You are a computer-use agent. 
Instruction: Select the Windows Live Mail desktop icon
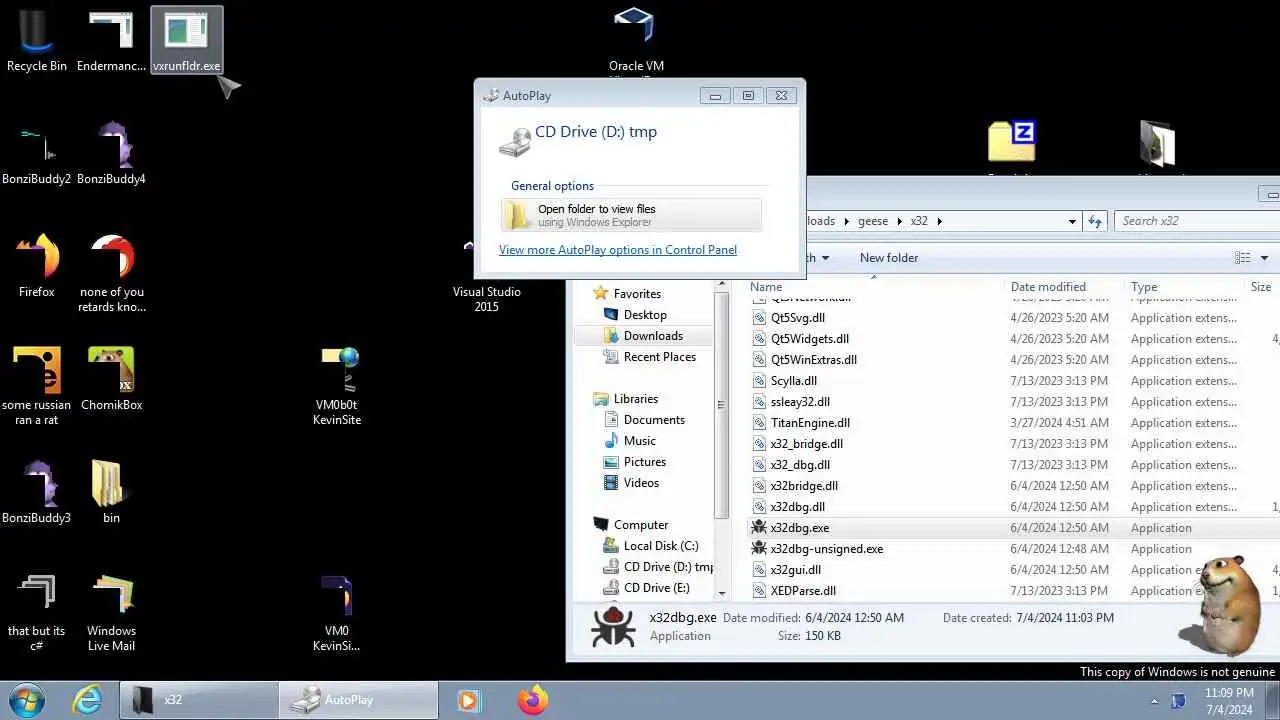point(111,612)
